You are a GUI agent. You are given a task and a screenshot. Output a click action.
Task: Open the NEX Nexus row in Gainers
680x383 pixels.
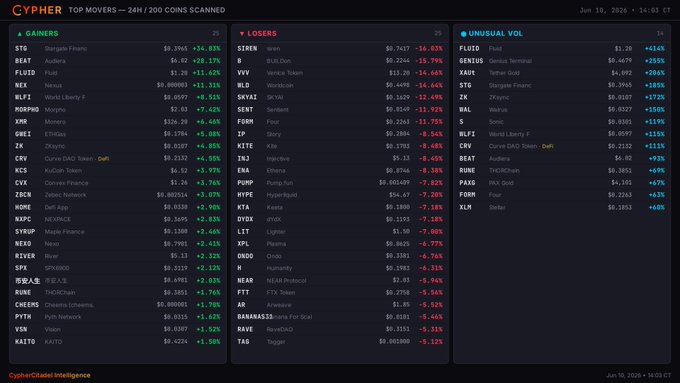point(118,85)
